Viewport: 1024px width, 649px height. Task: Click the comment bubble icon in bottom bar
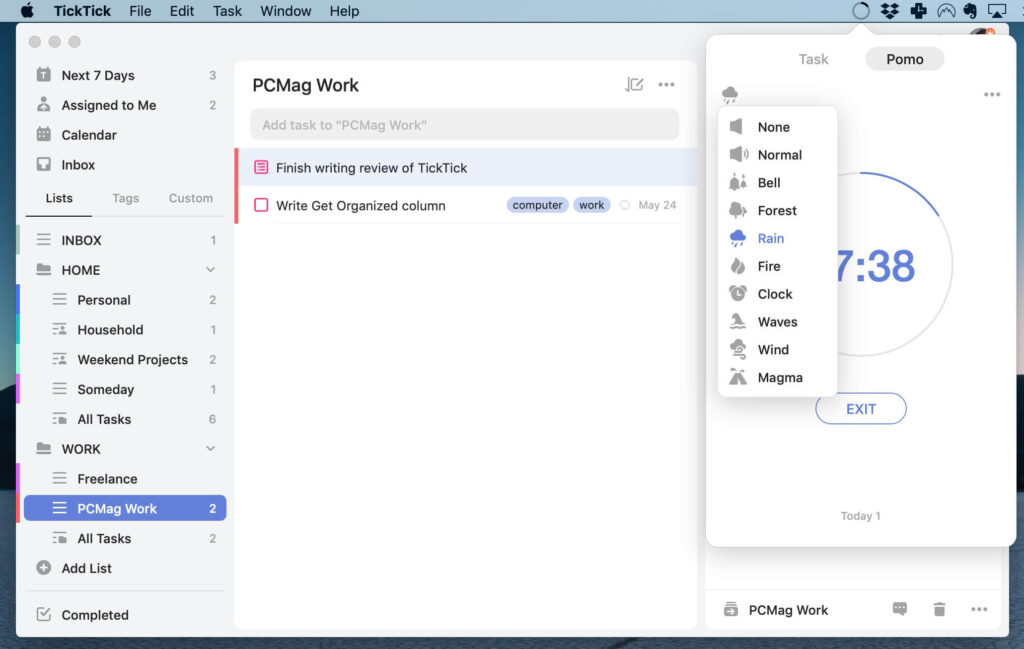click(x=899, y=609)
